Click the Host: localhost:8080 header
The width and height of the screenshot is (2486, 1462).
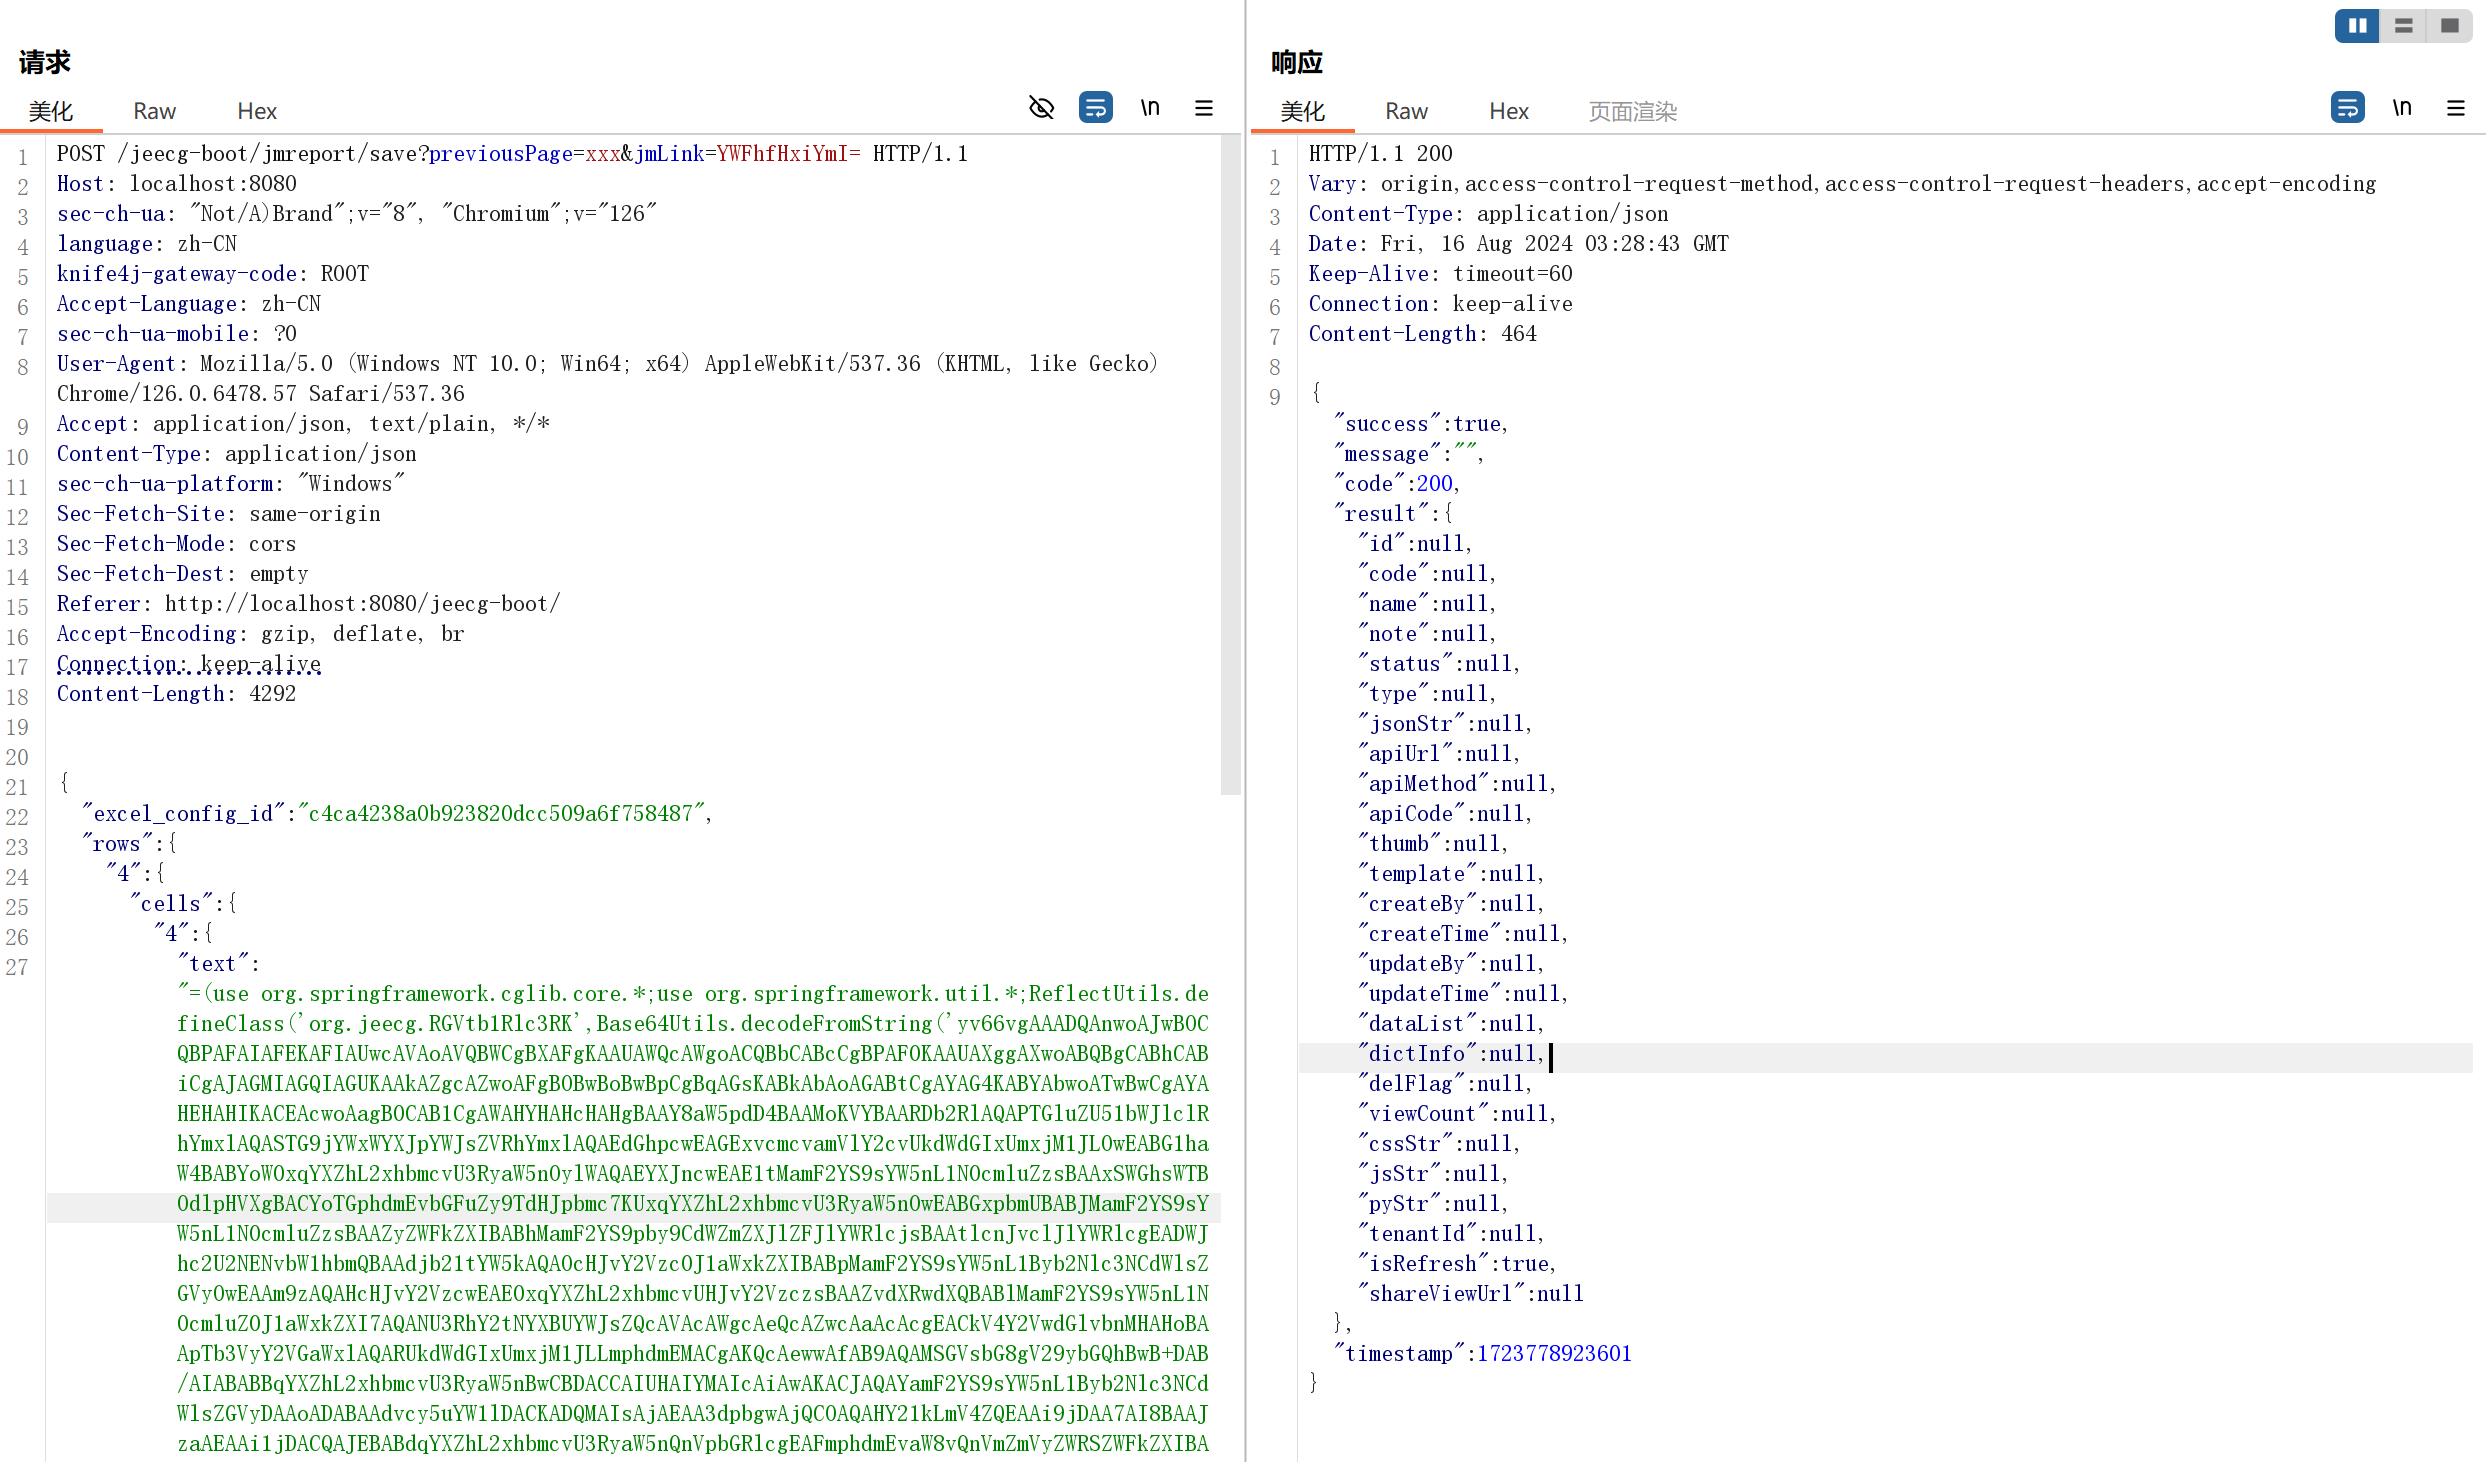click(177, 184)
